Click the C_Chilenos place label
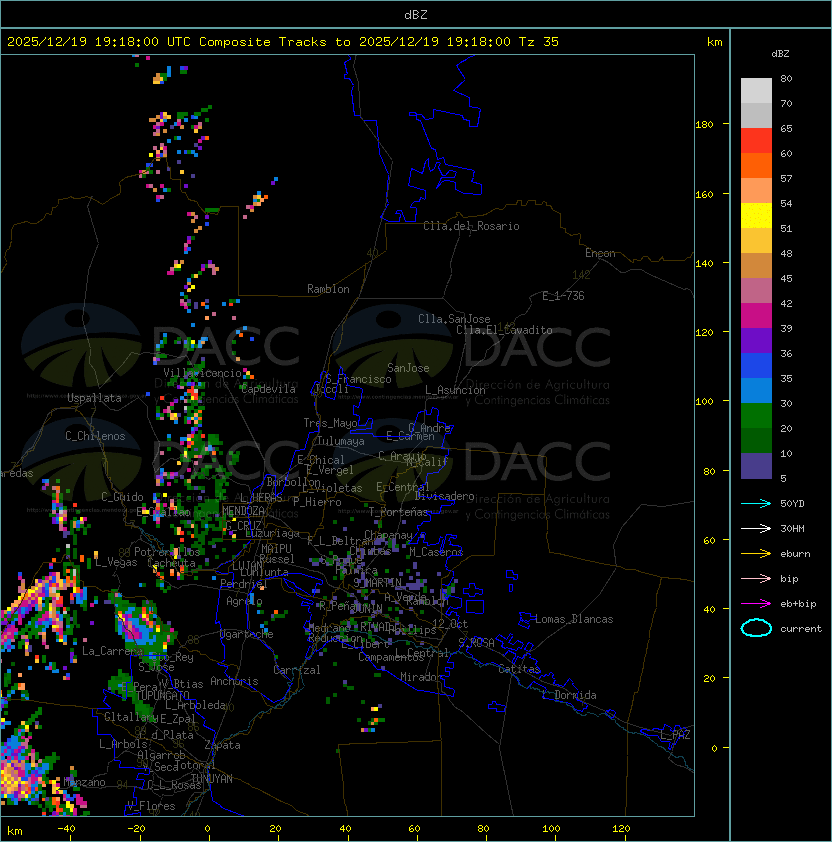The height and width of the screenshot is (842, 832). pyautogui.click(x=95, y=436)
